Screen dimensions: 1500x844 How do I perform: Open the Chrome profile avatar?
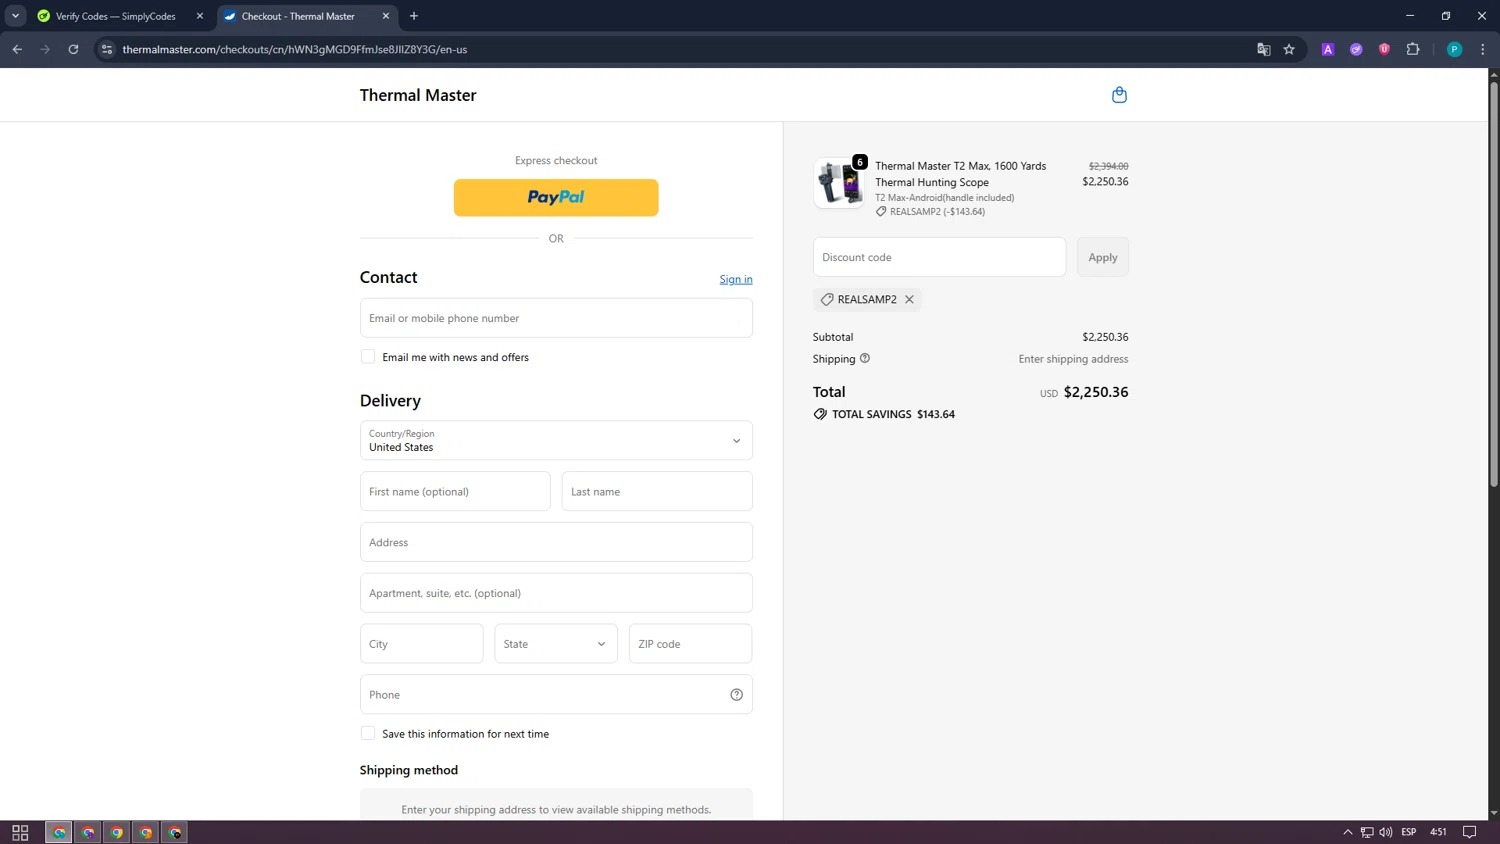(x=1454, y=49)
